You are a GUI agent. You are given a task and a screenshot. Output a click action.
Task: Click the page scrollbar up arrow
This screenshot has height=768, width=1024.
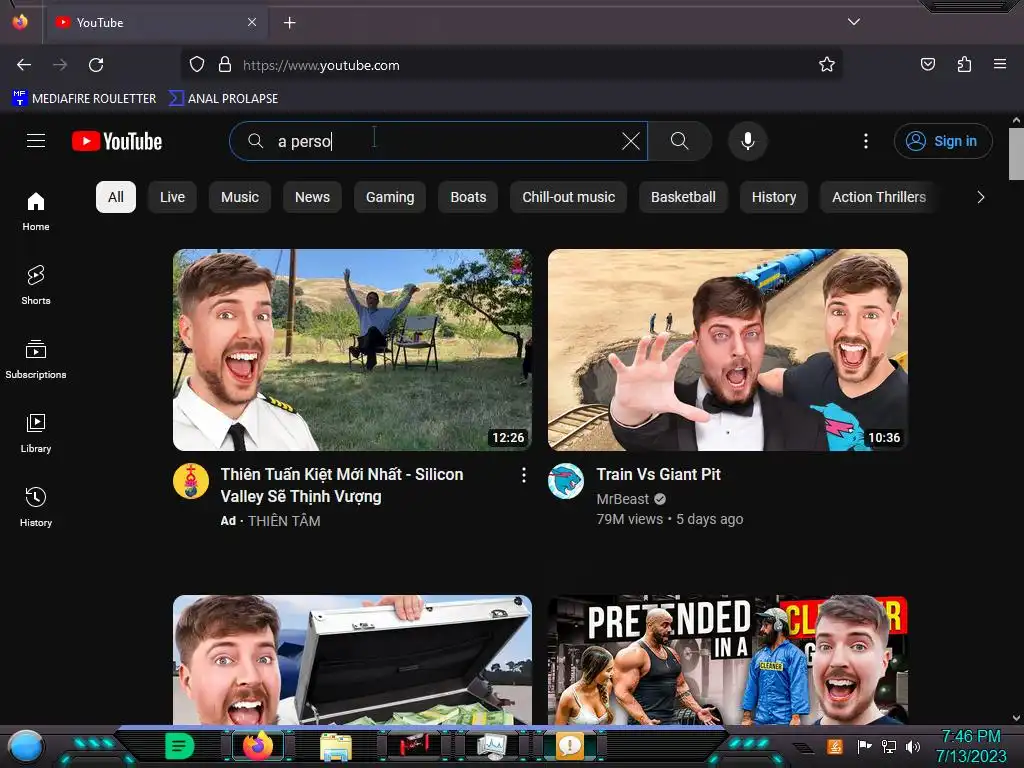click(1016, 121)
